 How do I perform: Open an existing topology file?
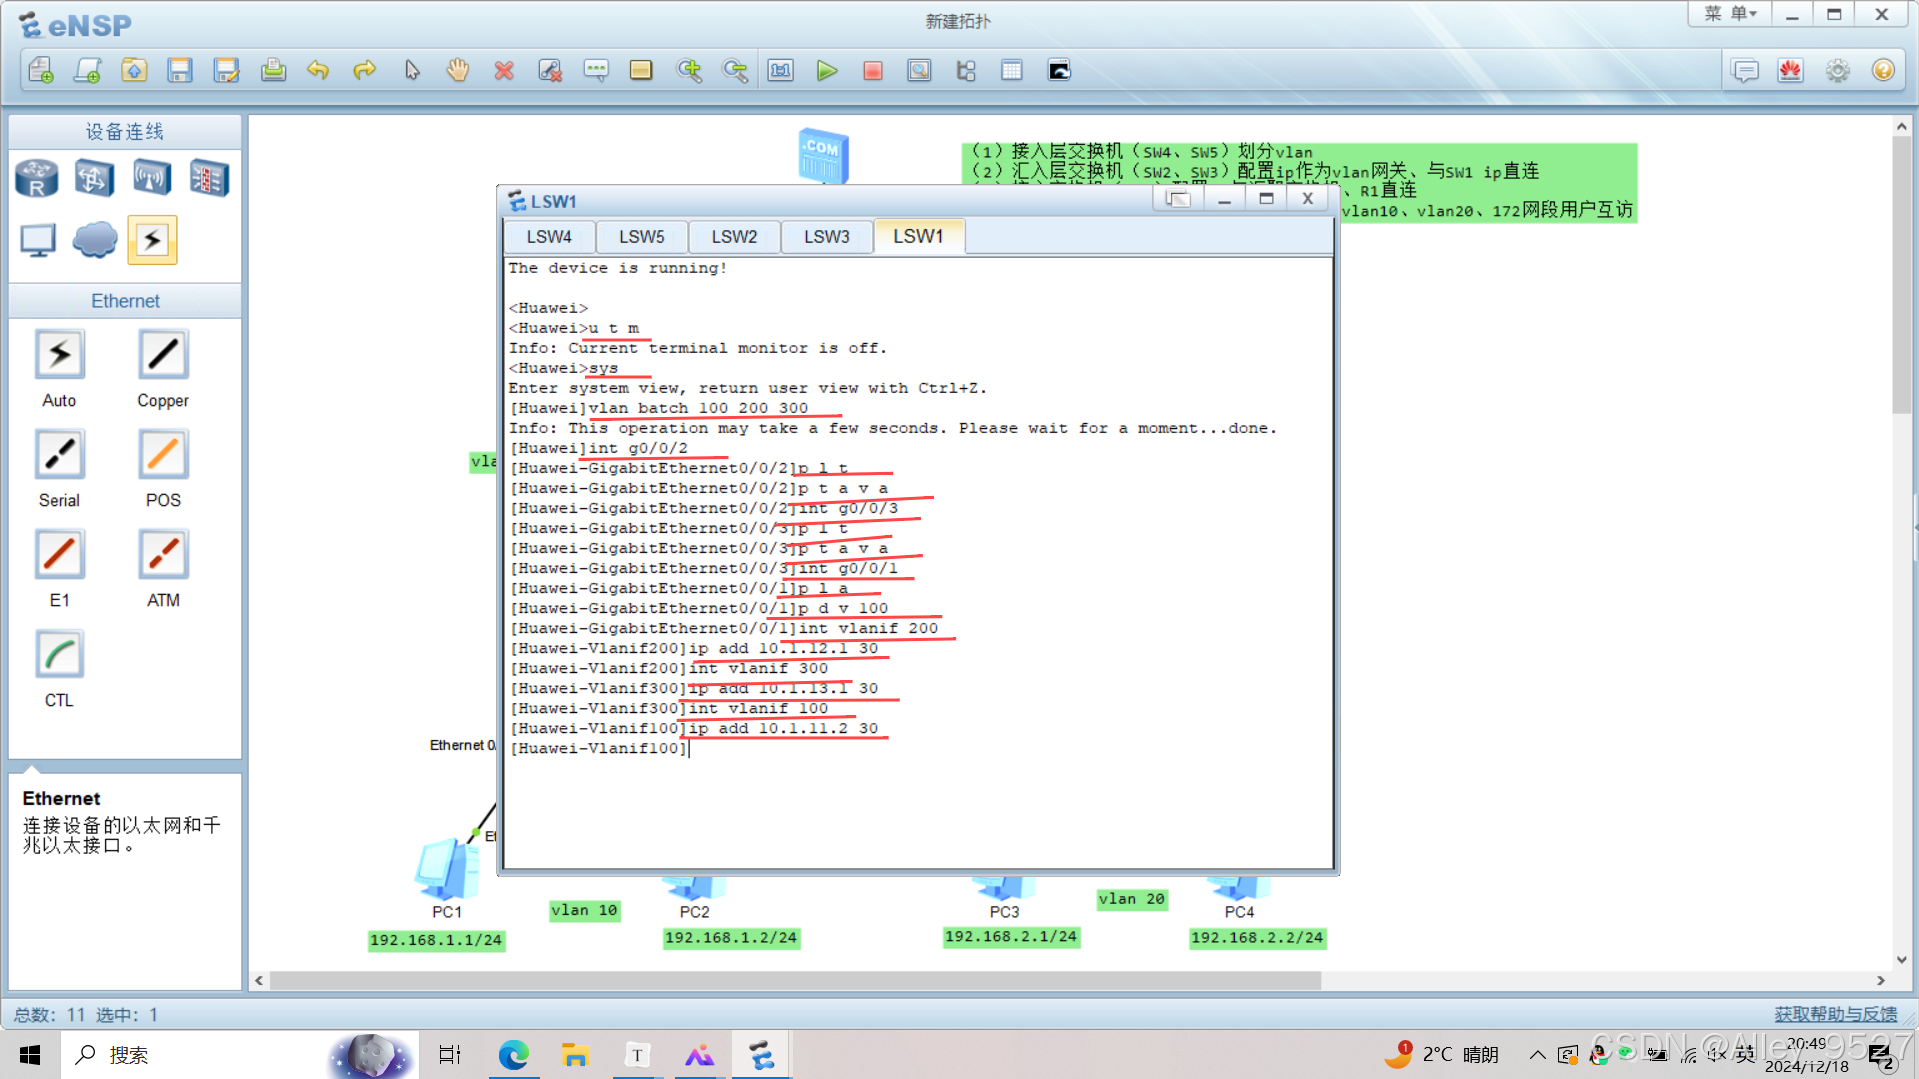click(134, 70)
